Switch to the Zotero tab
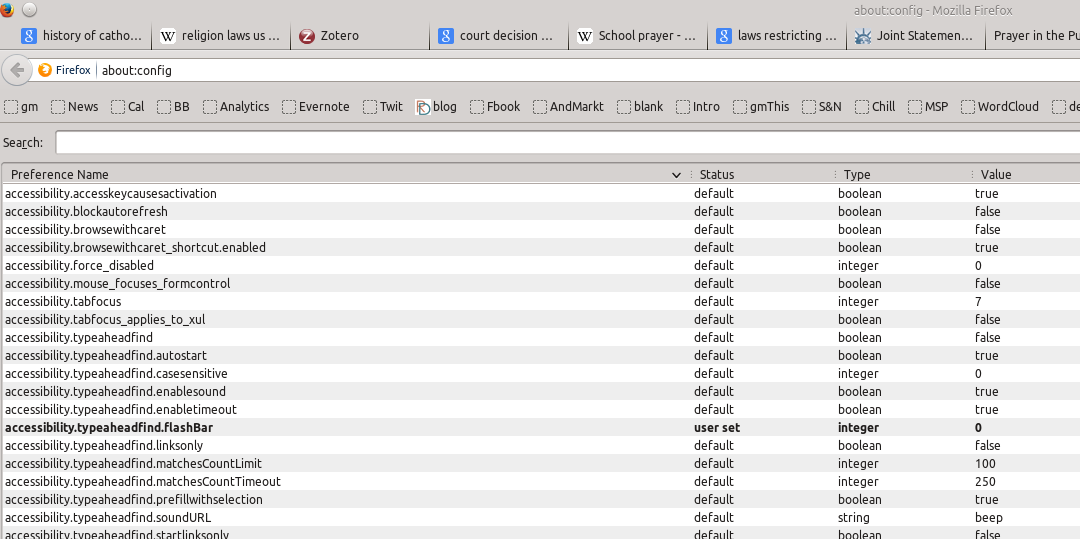 361,36
